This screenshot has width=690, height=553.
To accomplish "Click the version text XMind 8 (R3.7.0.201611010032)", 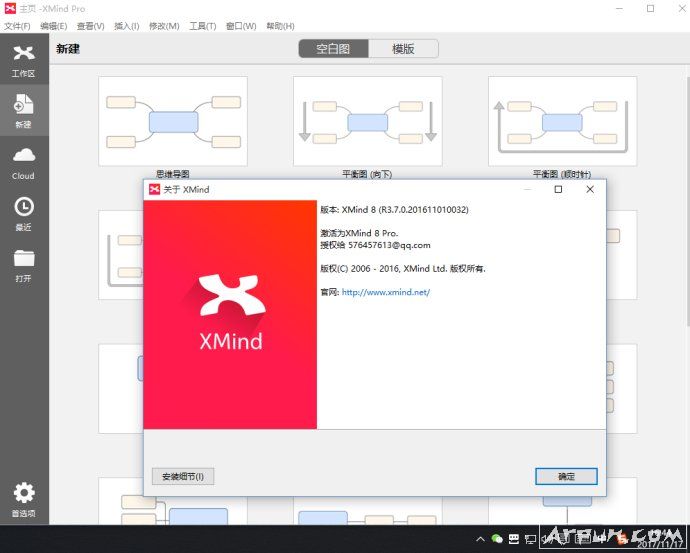I will pyautogui.click(x=405, y=210).
